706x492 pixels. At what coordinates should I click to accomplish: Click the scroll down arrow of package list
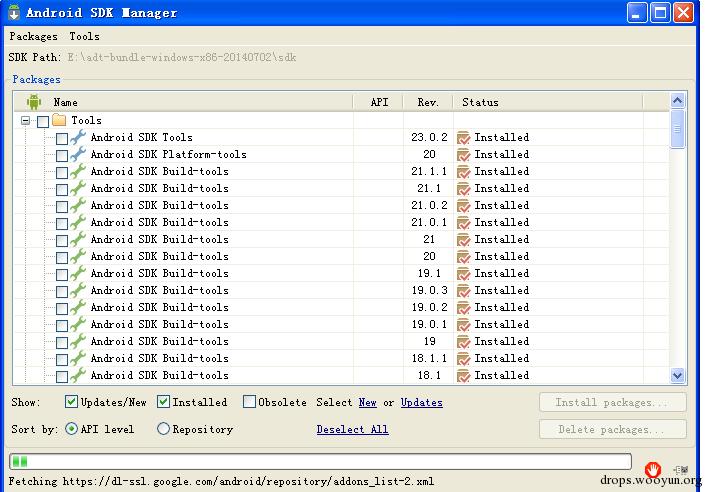pos(678,375)
